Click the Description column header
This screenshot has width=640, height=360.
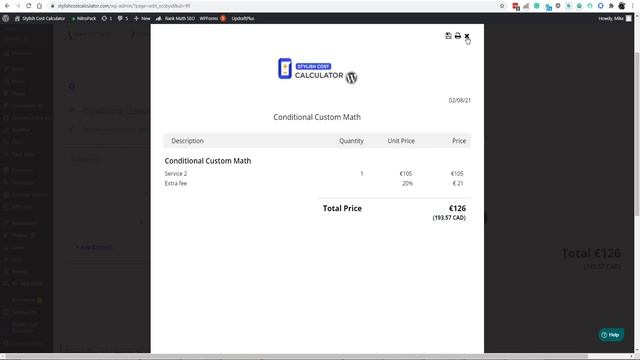(187, 141)
